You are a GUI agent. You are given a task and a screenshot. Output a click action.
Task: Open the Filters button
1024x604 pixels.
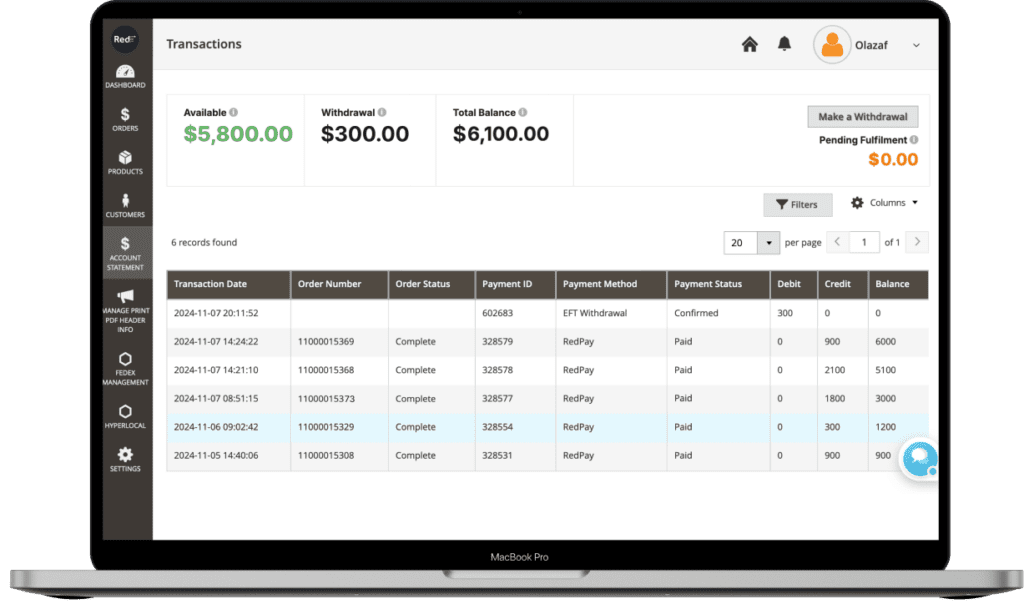[797, 204]
